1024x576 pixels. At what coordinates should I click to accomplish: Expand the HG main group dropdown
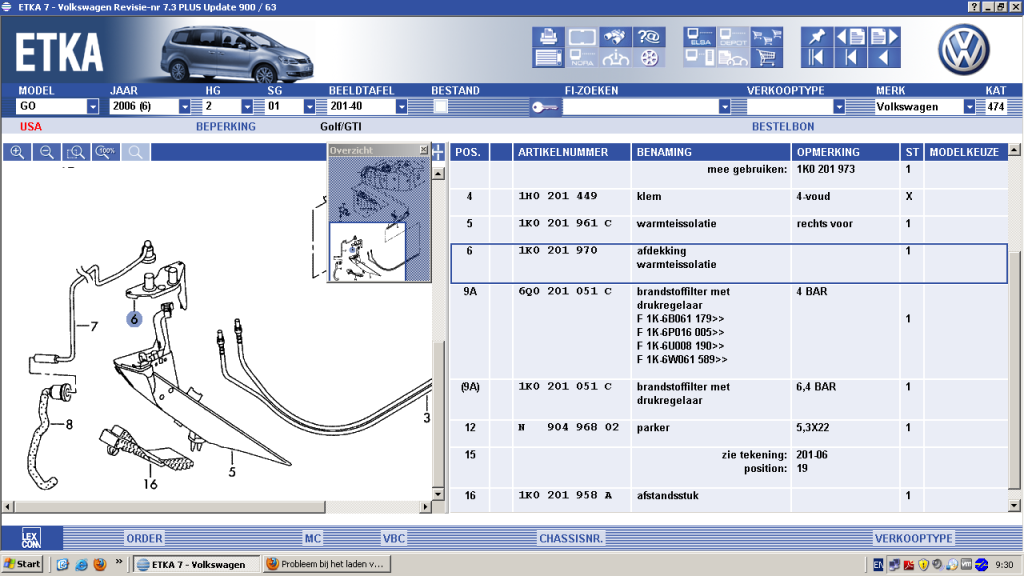pos(247,106)
